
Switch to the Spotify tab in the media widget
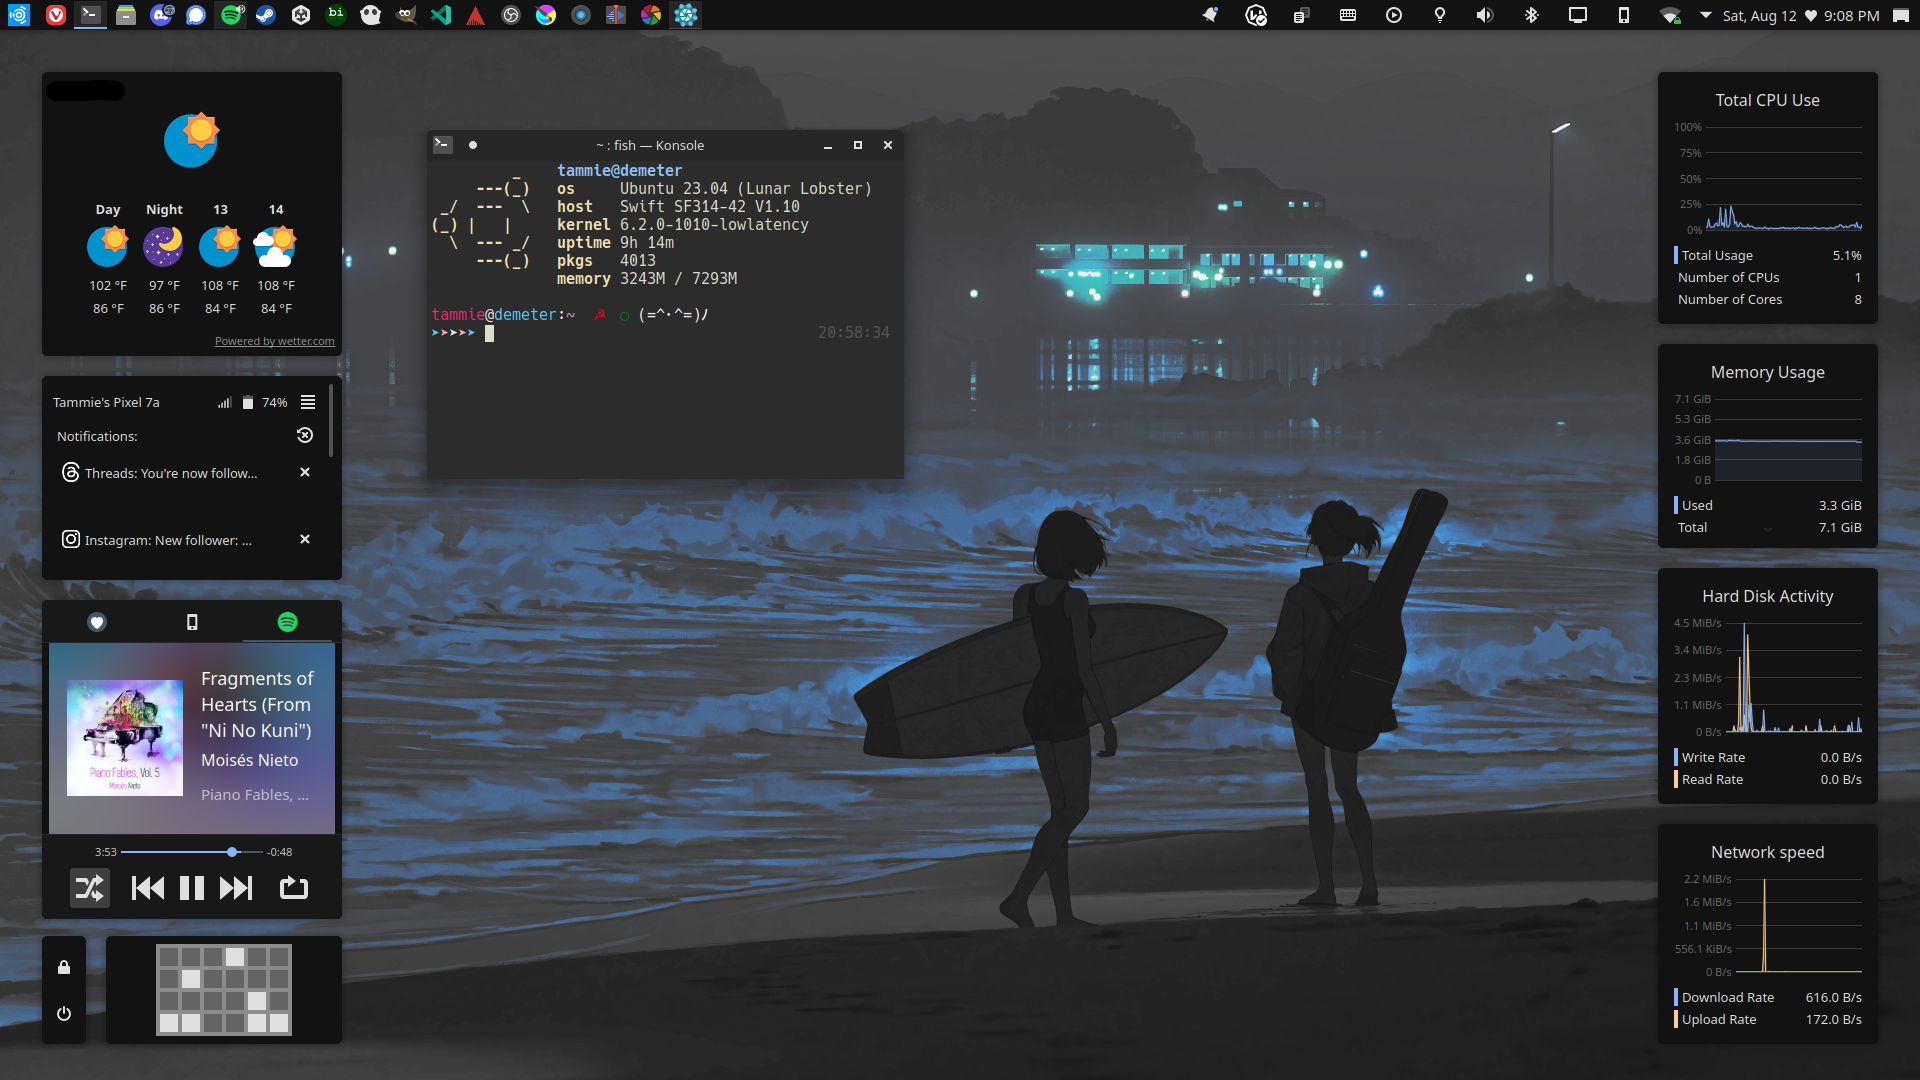coord(288,622)
